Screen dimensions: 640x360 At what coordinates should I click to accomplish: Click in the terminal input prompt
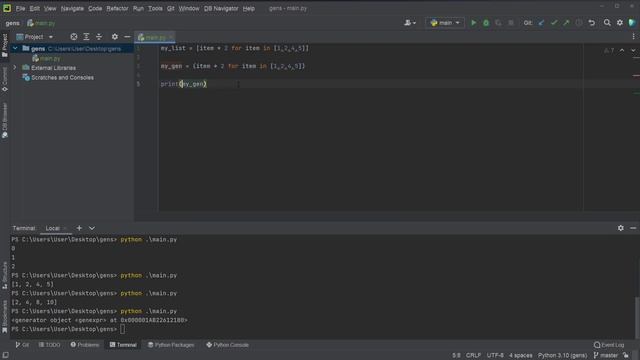point(123,329)
